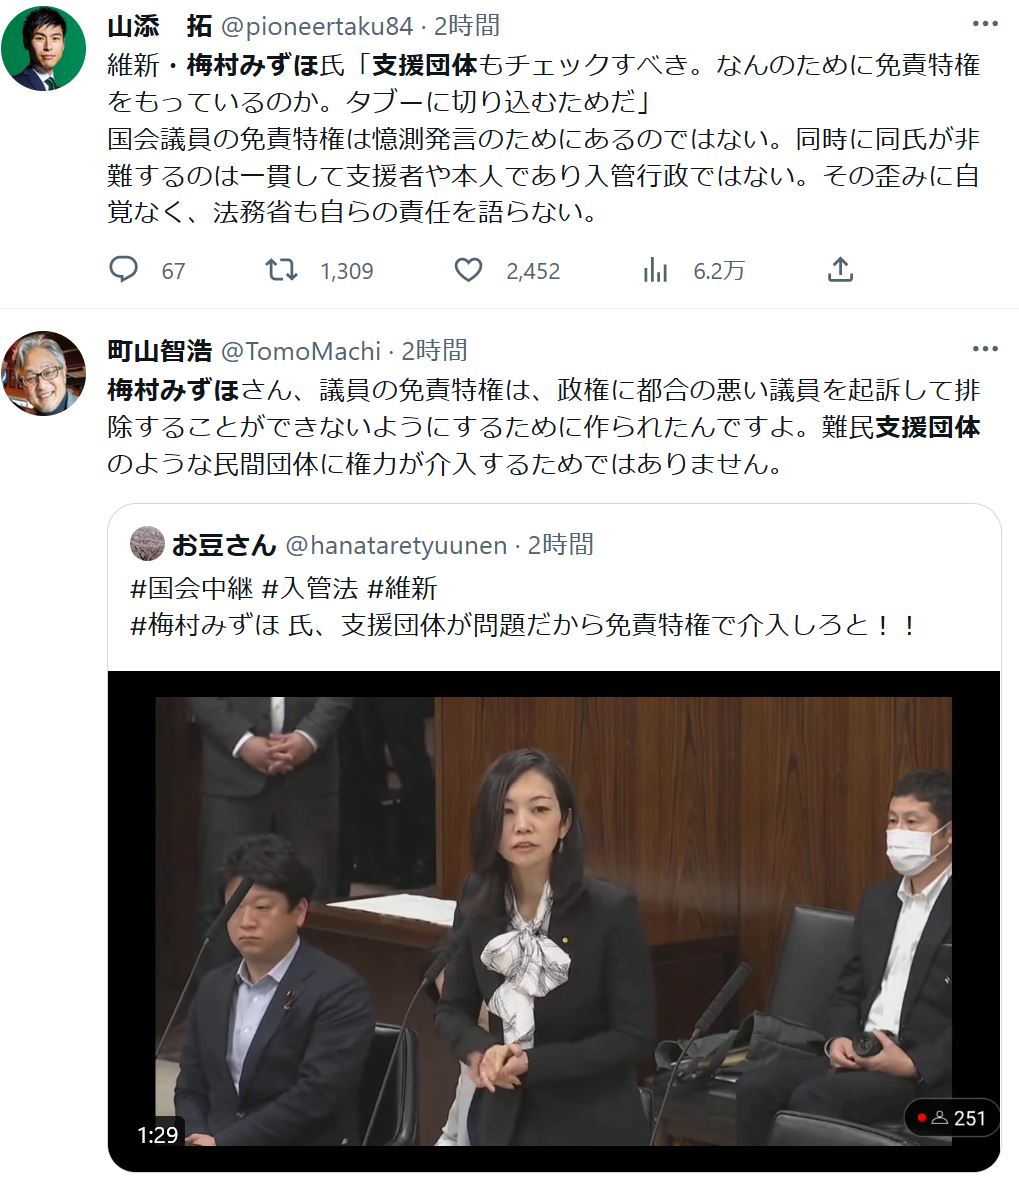Viewport: 1019px width, 1180px height.
Task: Click the @pioneertaku84 handle
Action: [317, 26]
